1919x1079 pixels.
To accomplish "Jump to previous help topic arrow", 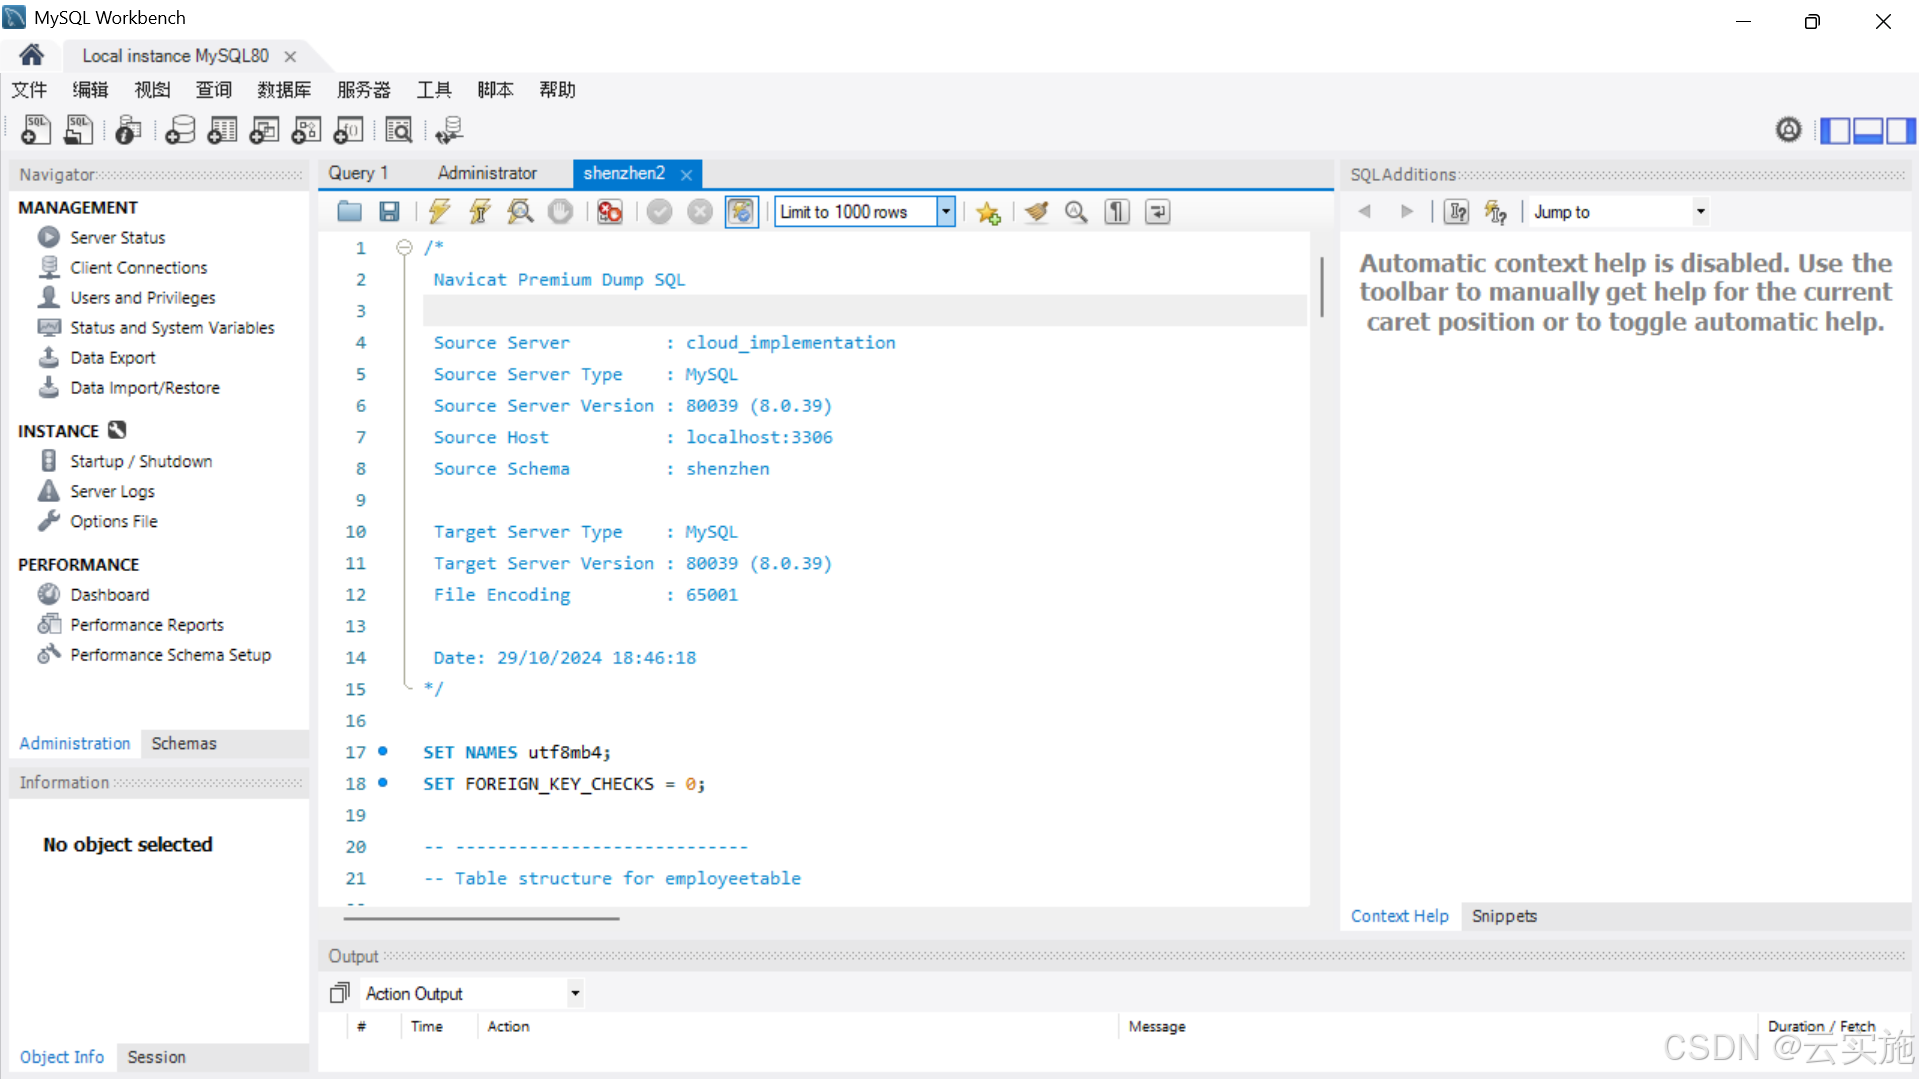I will tap(1364, 212).
